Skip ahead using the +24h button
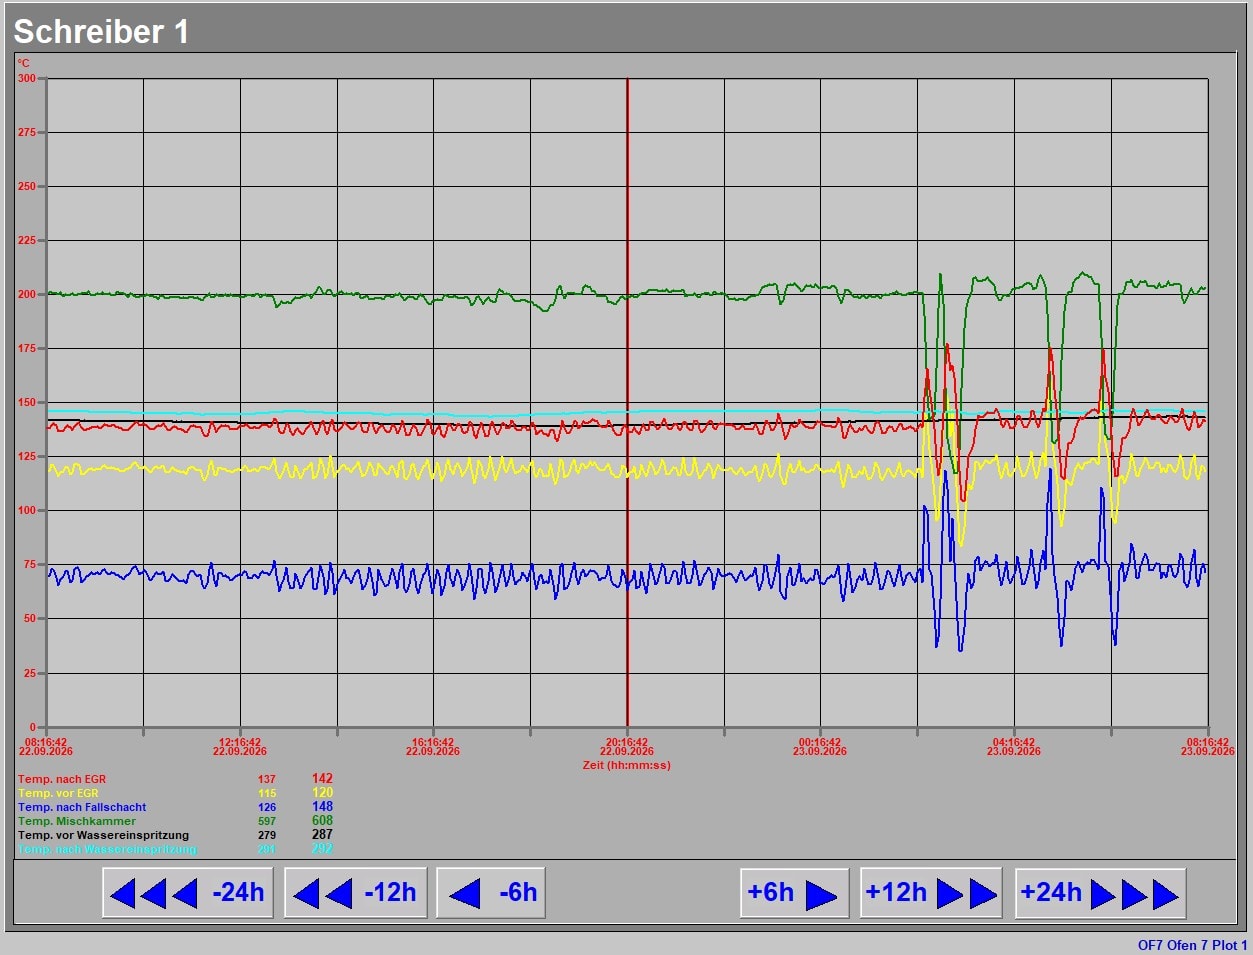The image size is (1253, 955). [x=1100, y=892]
